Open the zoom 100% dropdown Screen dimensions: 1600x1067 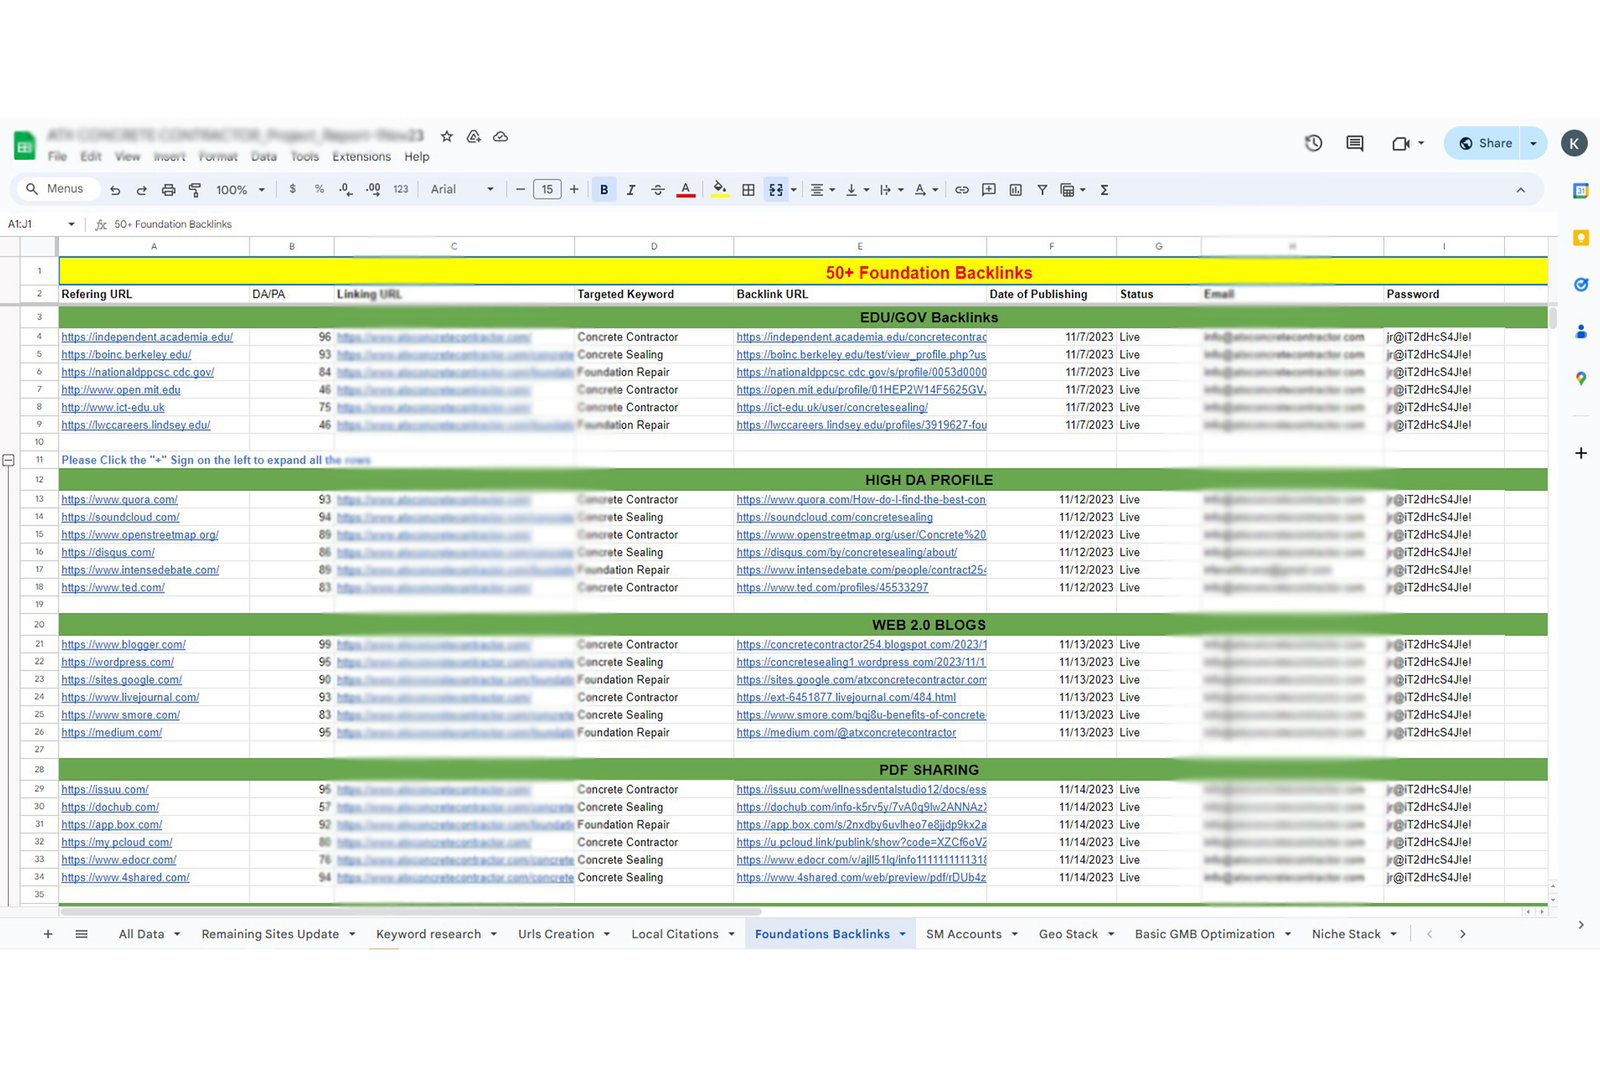pos(241,190)
